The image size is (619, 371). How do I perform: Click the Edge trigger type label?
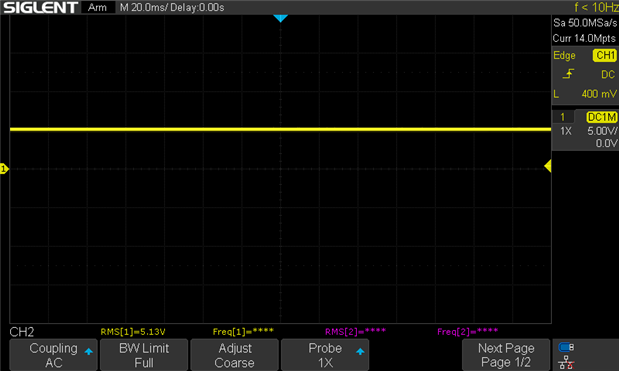click(564, 56)
